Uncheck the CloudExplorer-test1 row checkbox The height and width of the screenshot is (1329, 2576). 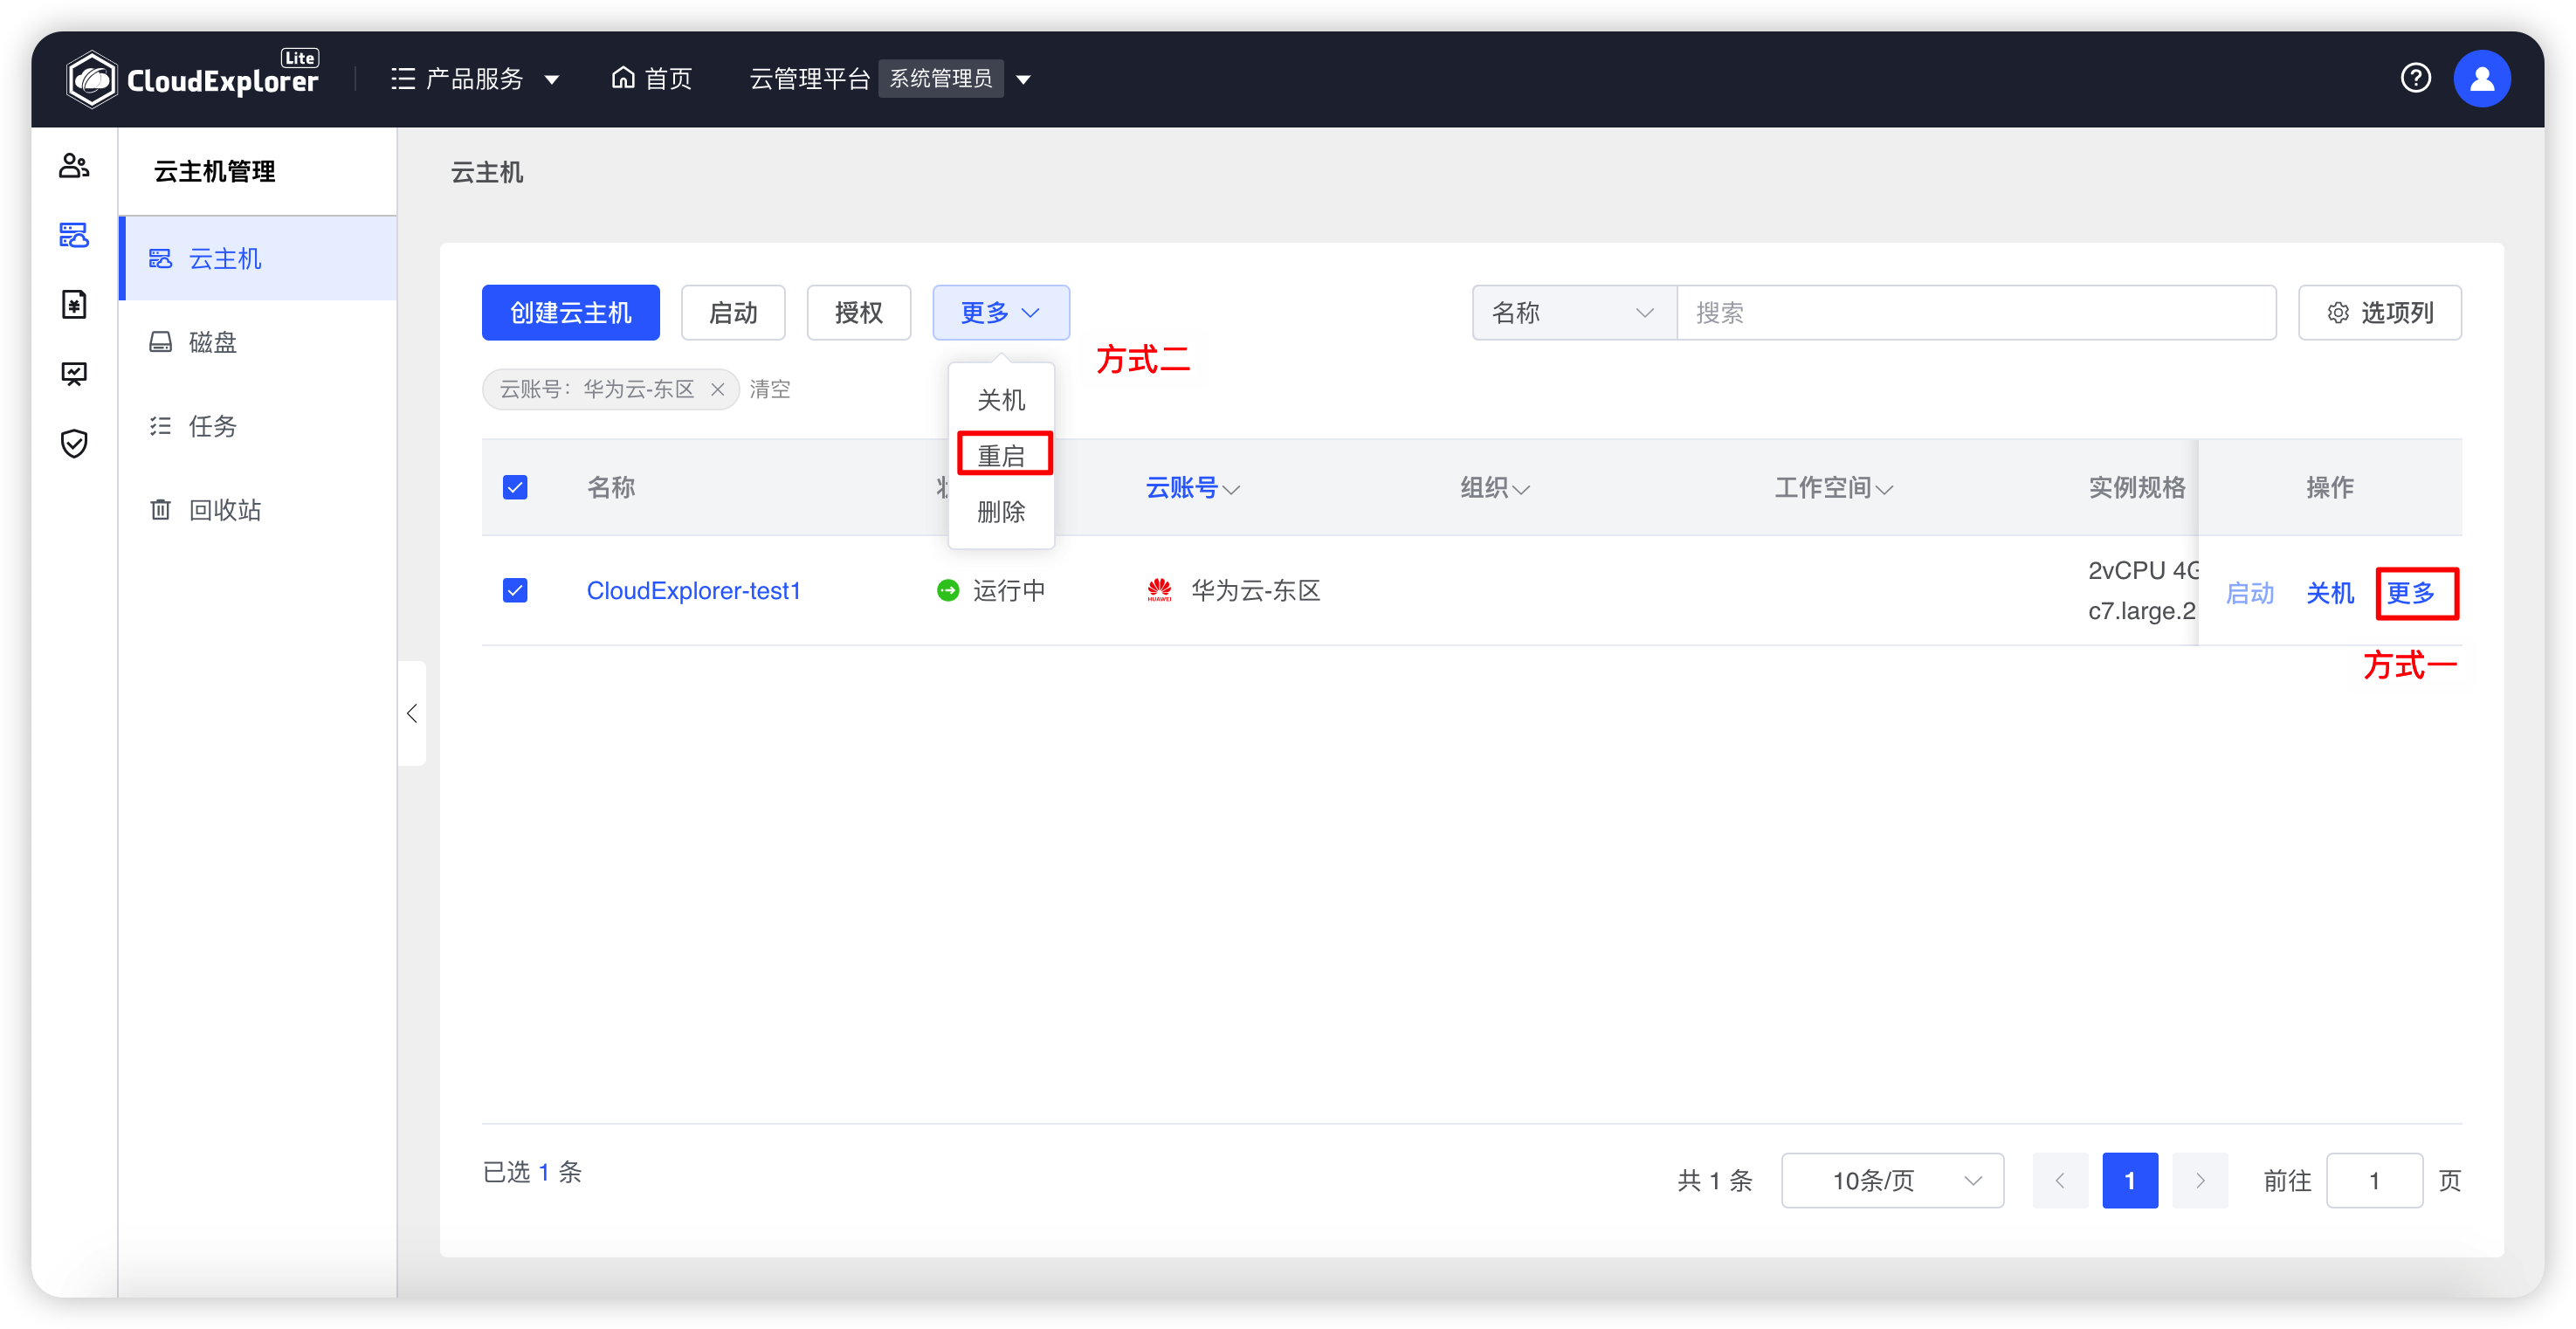pos(515,591)
